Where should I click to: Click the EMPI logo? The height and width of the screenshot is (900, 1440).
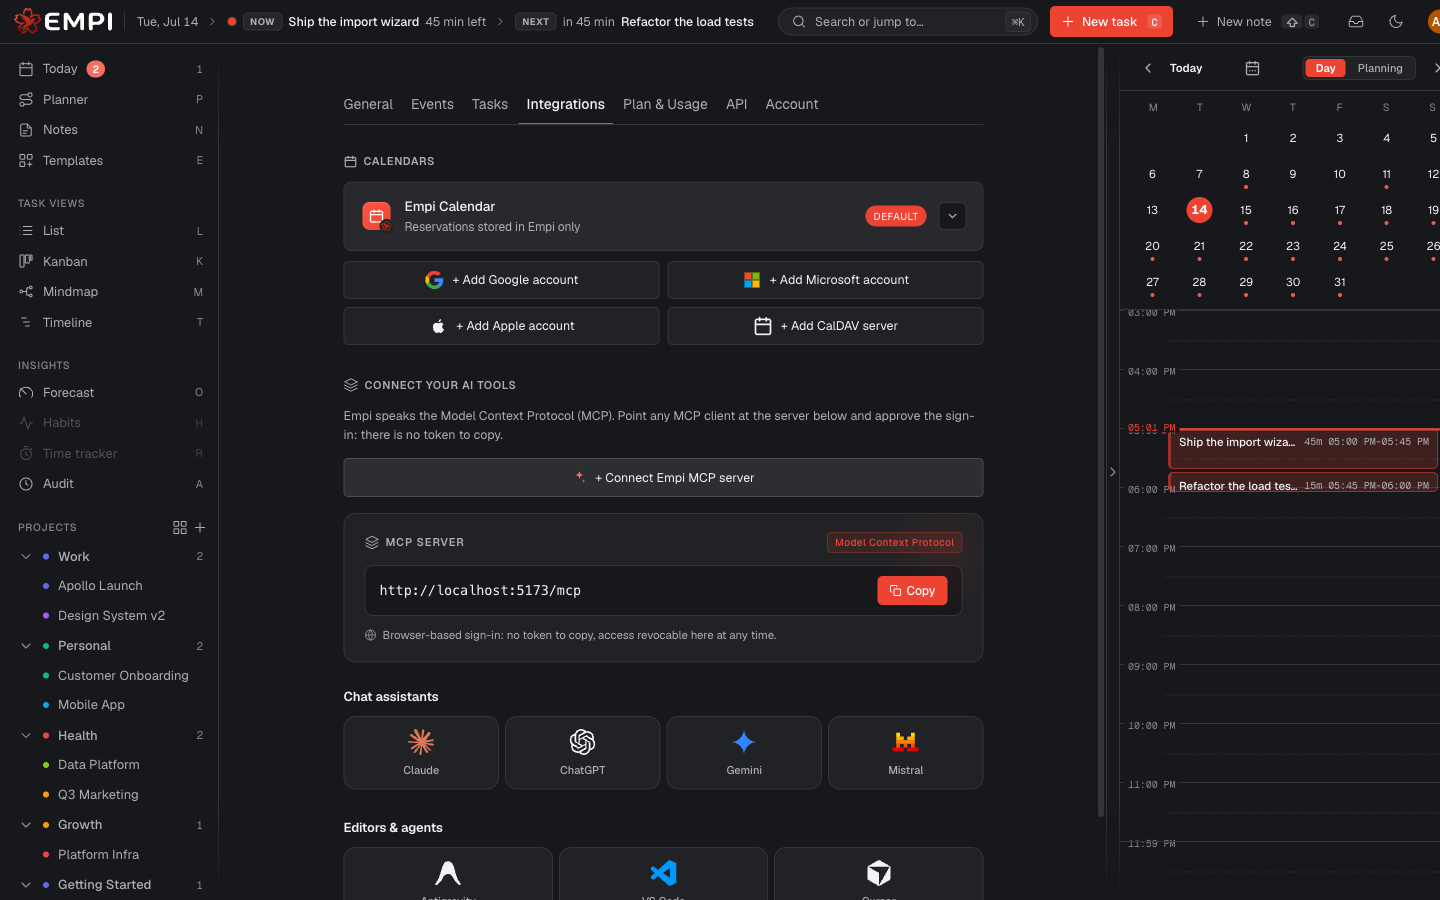click(x=63, y=21)
